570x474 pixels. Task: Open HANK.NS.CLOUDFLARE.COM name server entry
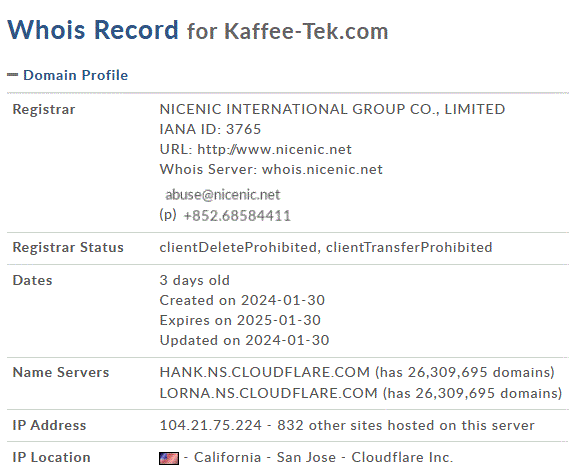coord(265,372)
